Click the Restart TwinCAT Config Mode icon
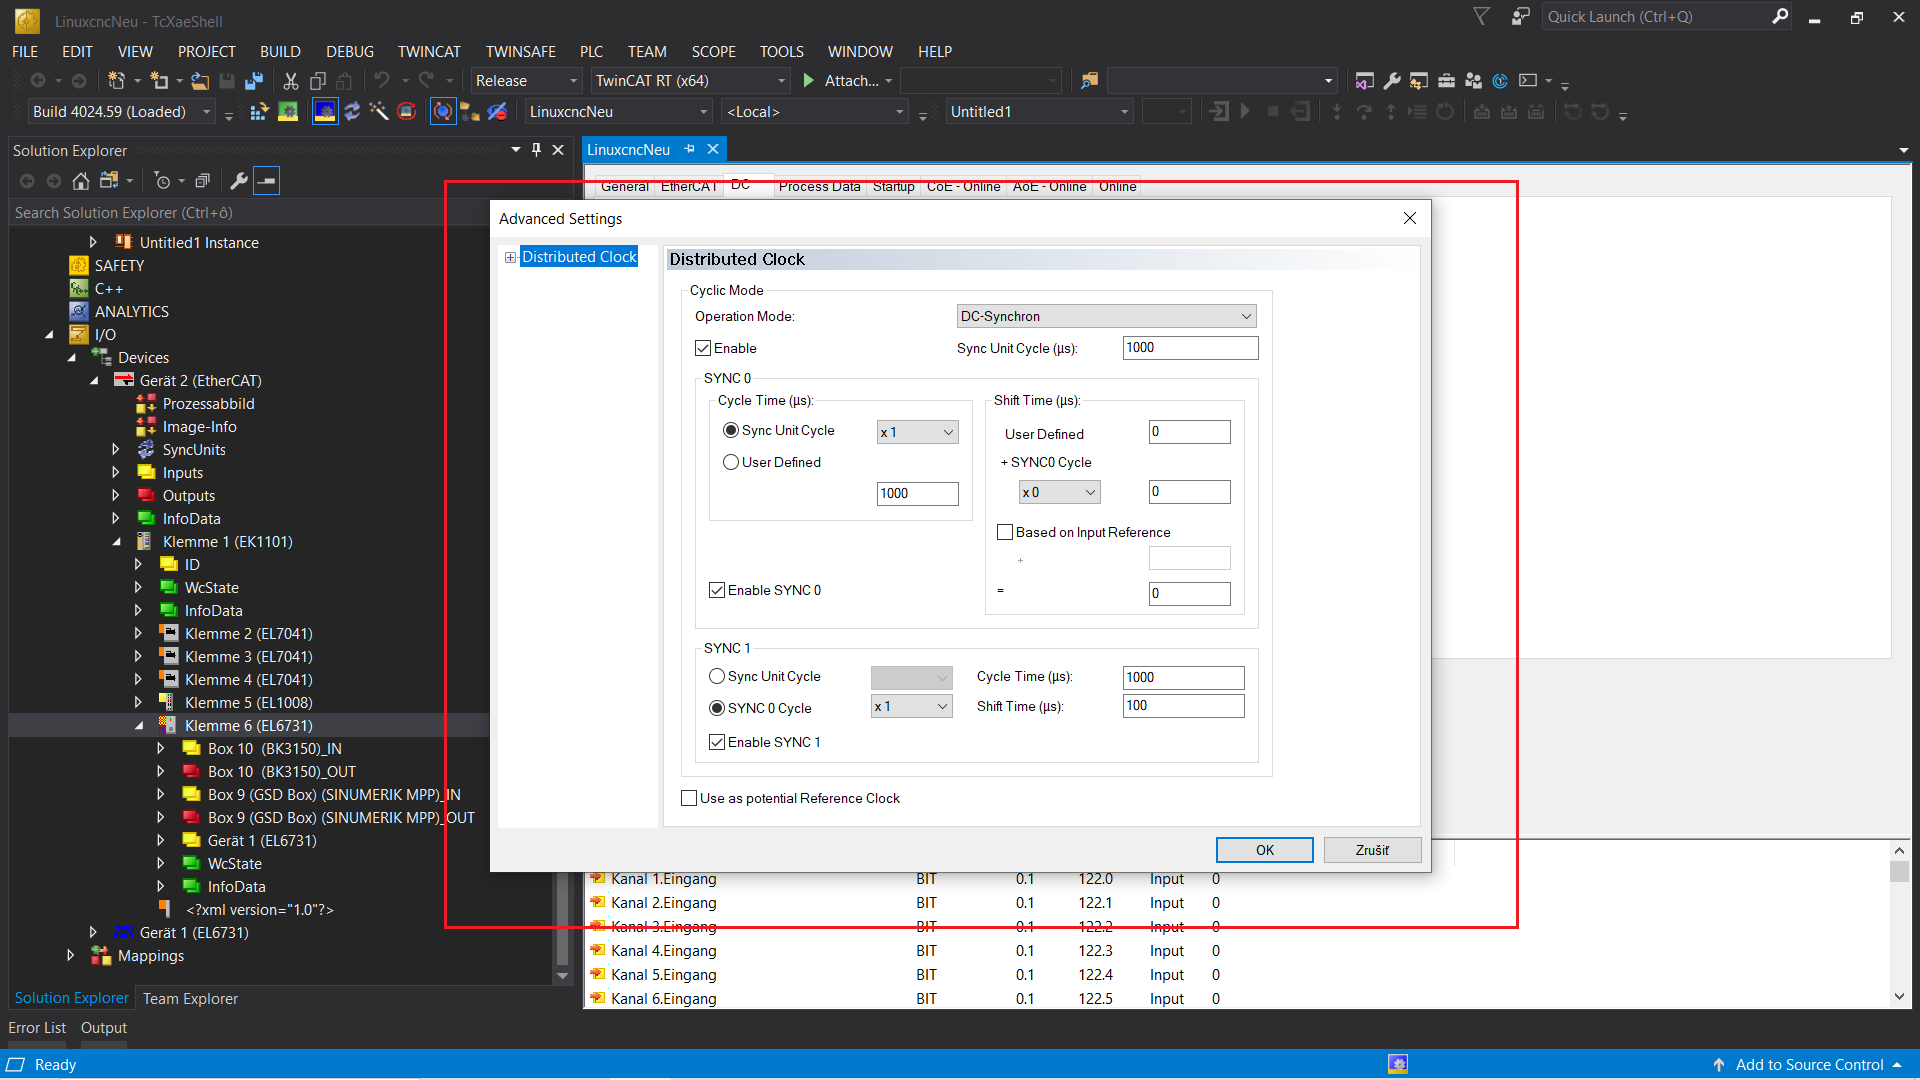The width and height of the screenshot is (1920, 1080). pos(325,112)
